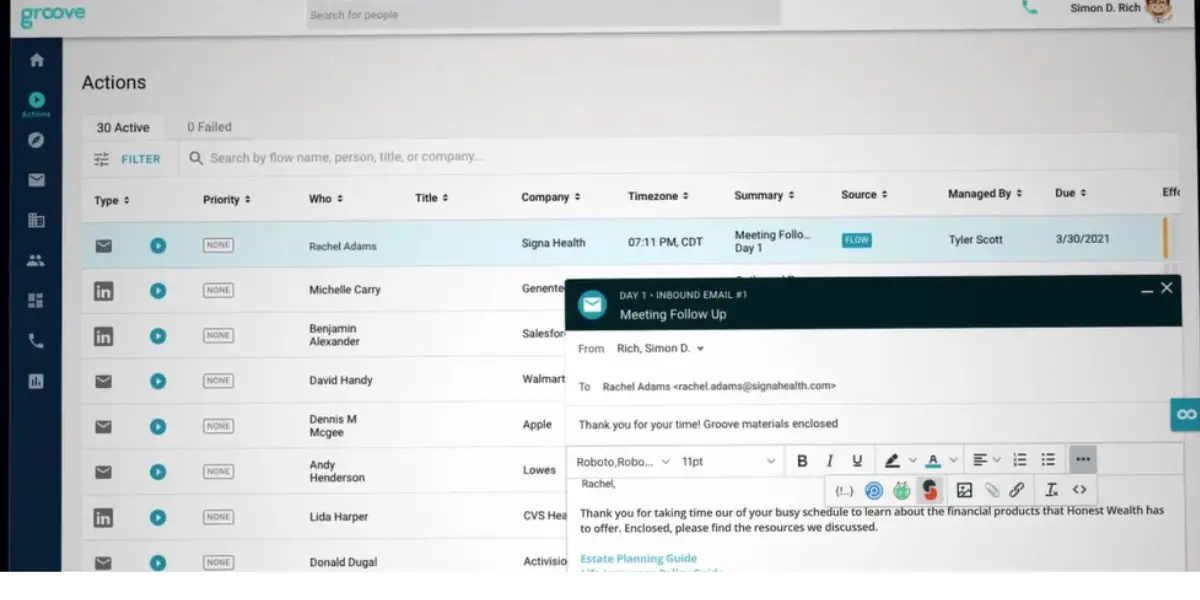Viewport: 1200px width, 600px height.
Task: Sort the table by the Due column
Action: pyautogui.click(x=1070, y=193)
